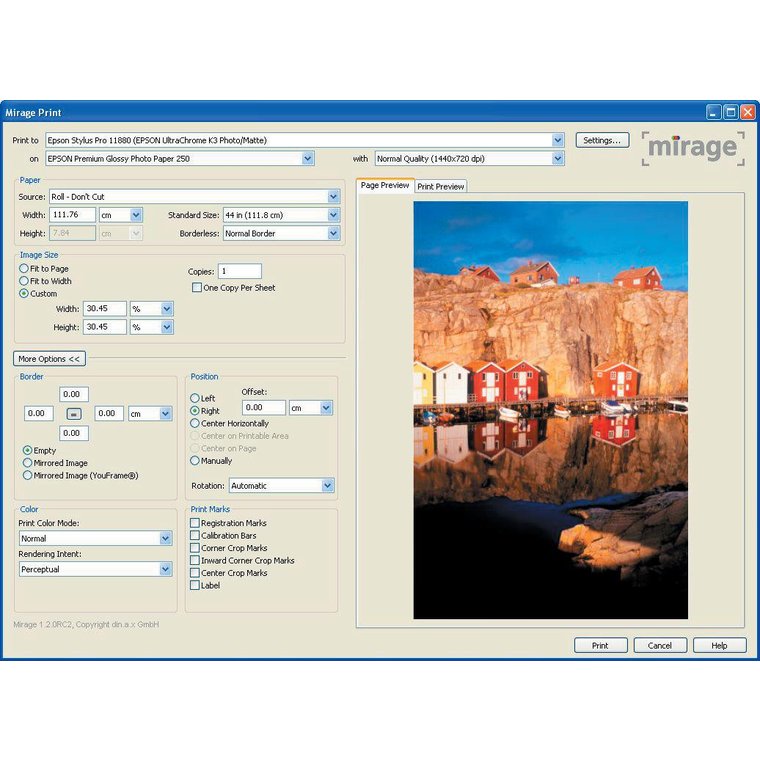760x760 pixels.
Task: Close the Mirage Print dialog
Action: coord(747,113)
